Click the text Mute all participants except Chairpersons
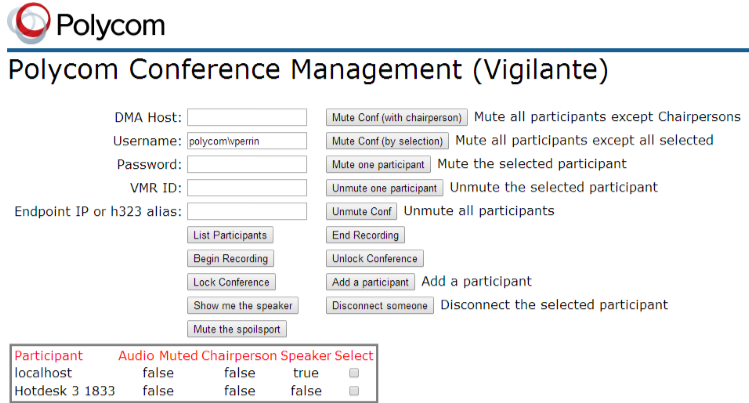Screen dimensions: 749x403 [607, 117]
